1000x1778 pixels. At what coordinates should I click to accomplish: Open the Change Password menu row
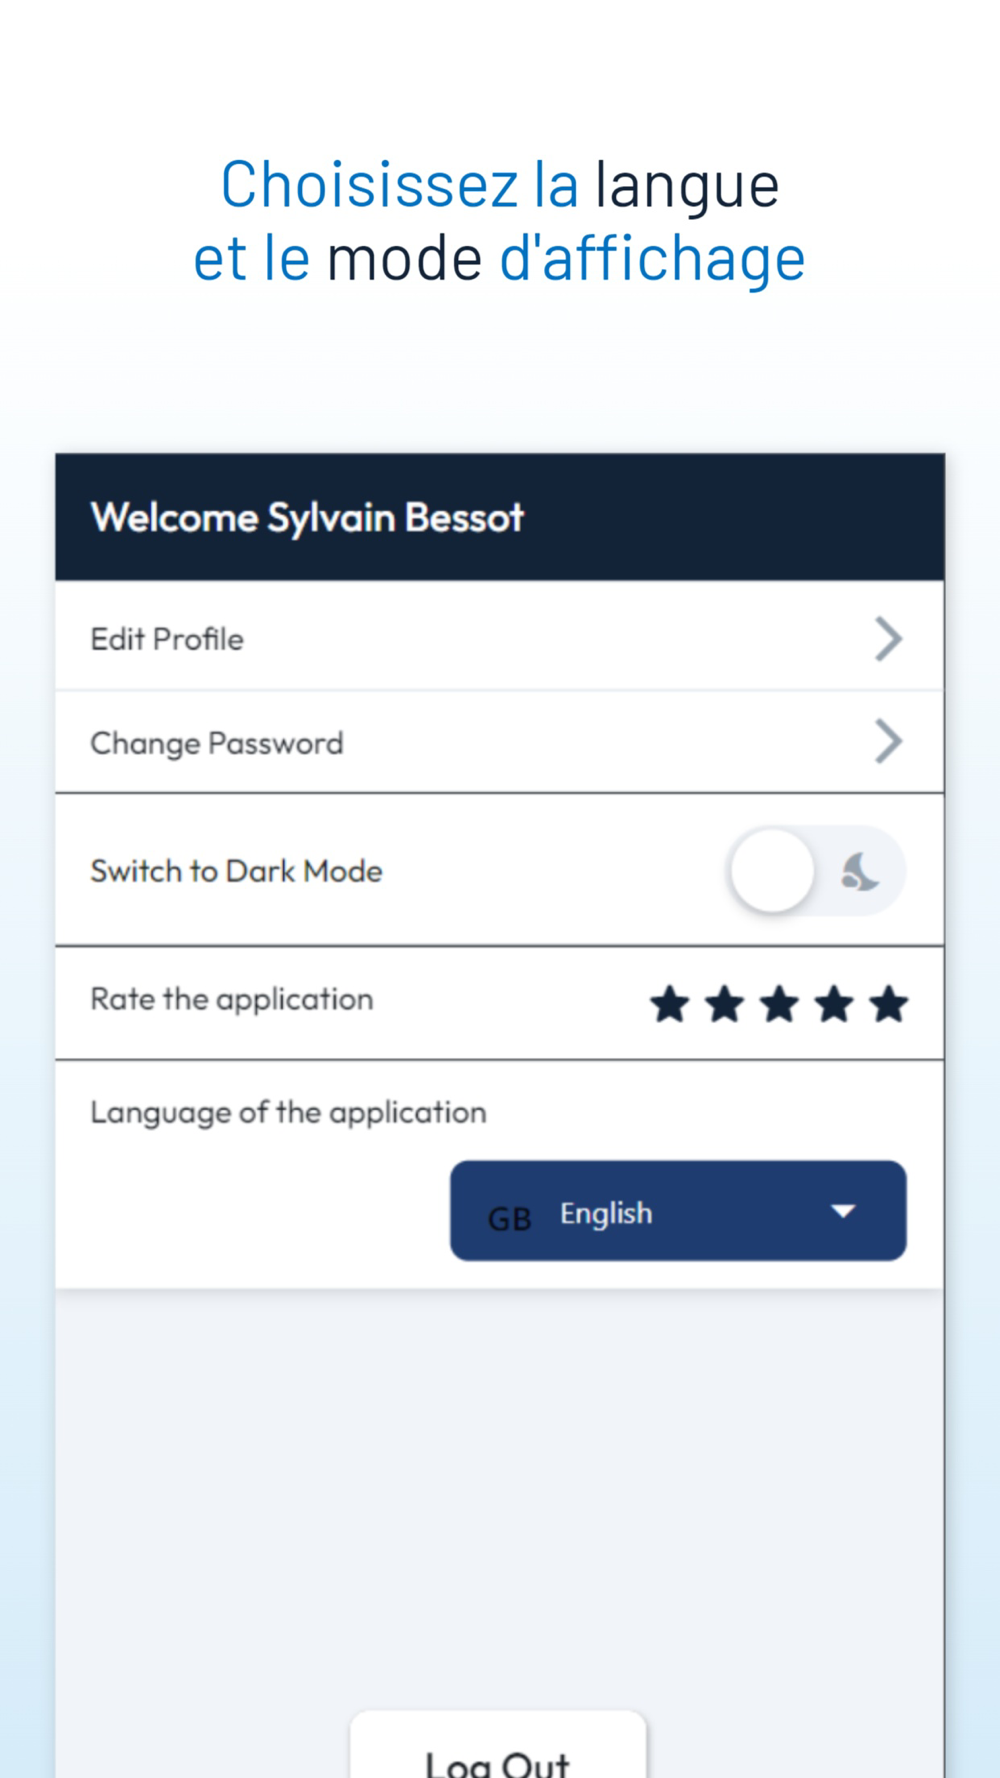pyautogui.click(x=499, y=742)
